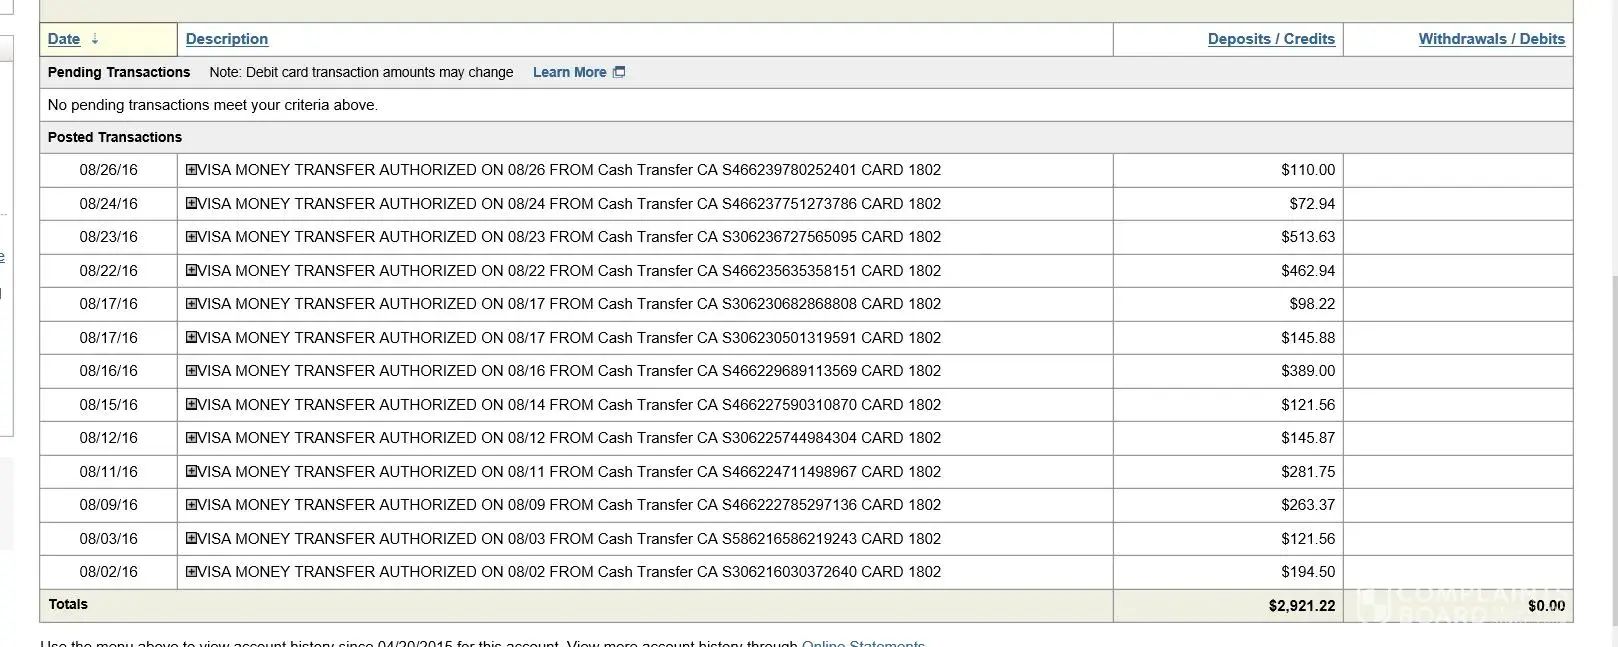Expand the 08/11/16 $281.75 transaction details
The width and height of the screenshot is (1618, 647).
(x=191, y=471)
